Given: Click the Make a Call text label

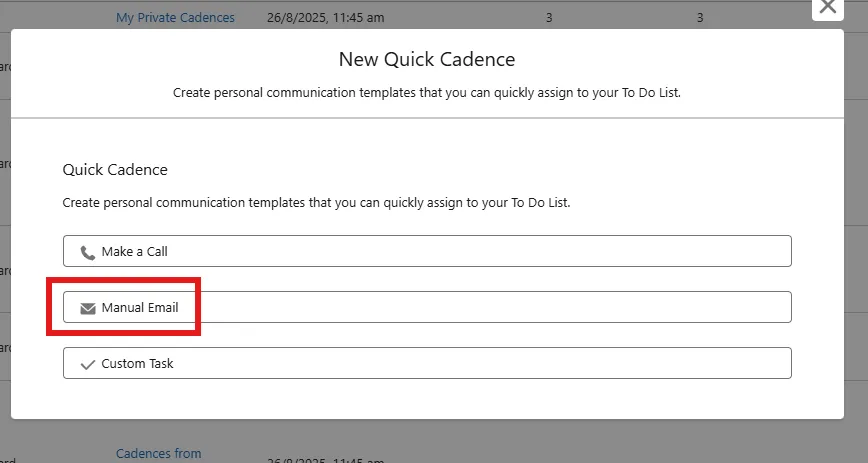Looking at the screenshot, I should coord(134,252).
